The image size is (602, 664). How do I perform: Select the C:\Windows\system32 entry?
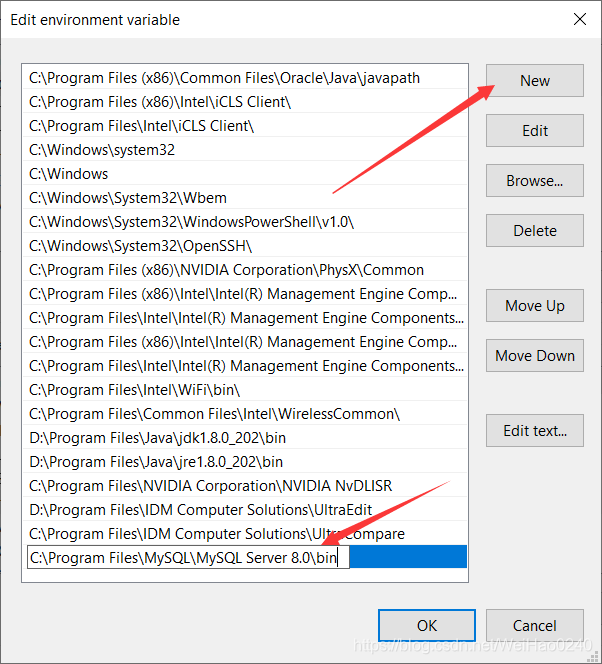[245, 149]
